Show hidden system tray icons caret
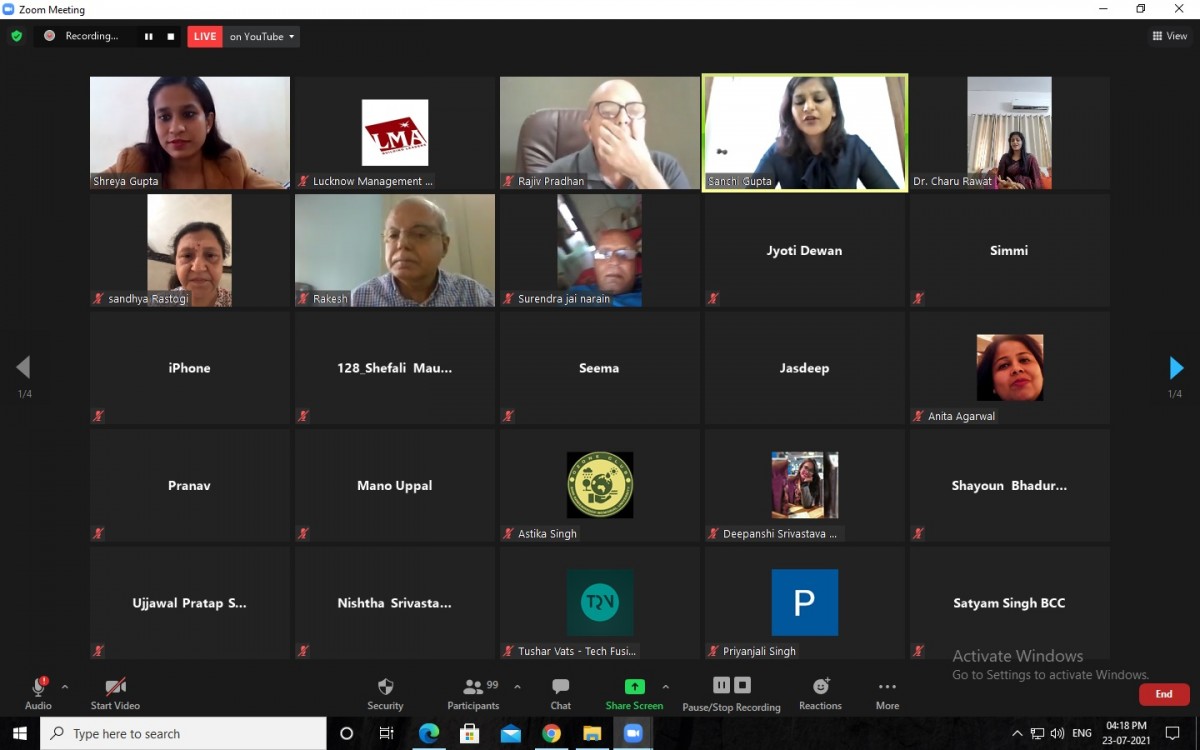This screenshot has width=1200, height=750. tap(1017, 733)
